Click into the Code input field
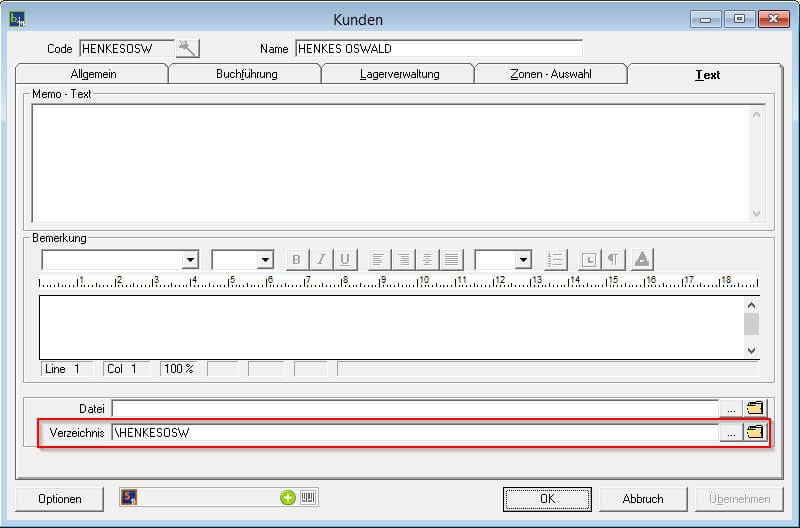 [x=127, y=49]
